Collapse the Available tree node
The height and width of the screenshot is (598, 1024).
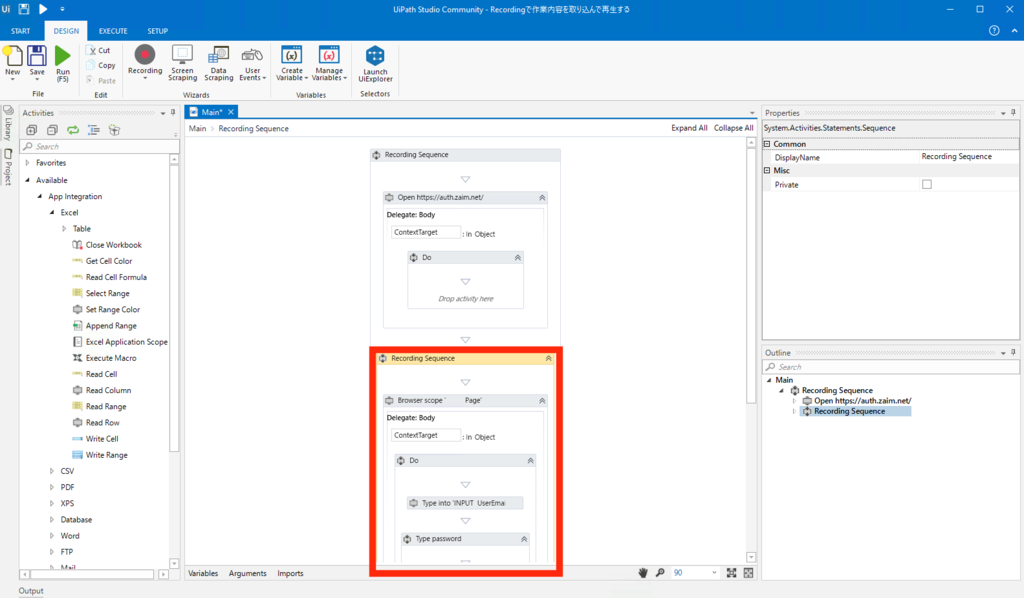[27, 180]
